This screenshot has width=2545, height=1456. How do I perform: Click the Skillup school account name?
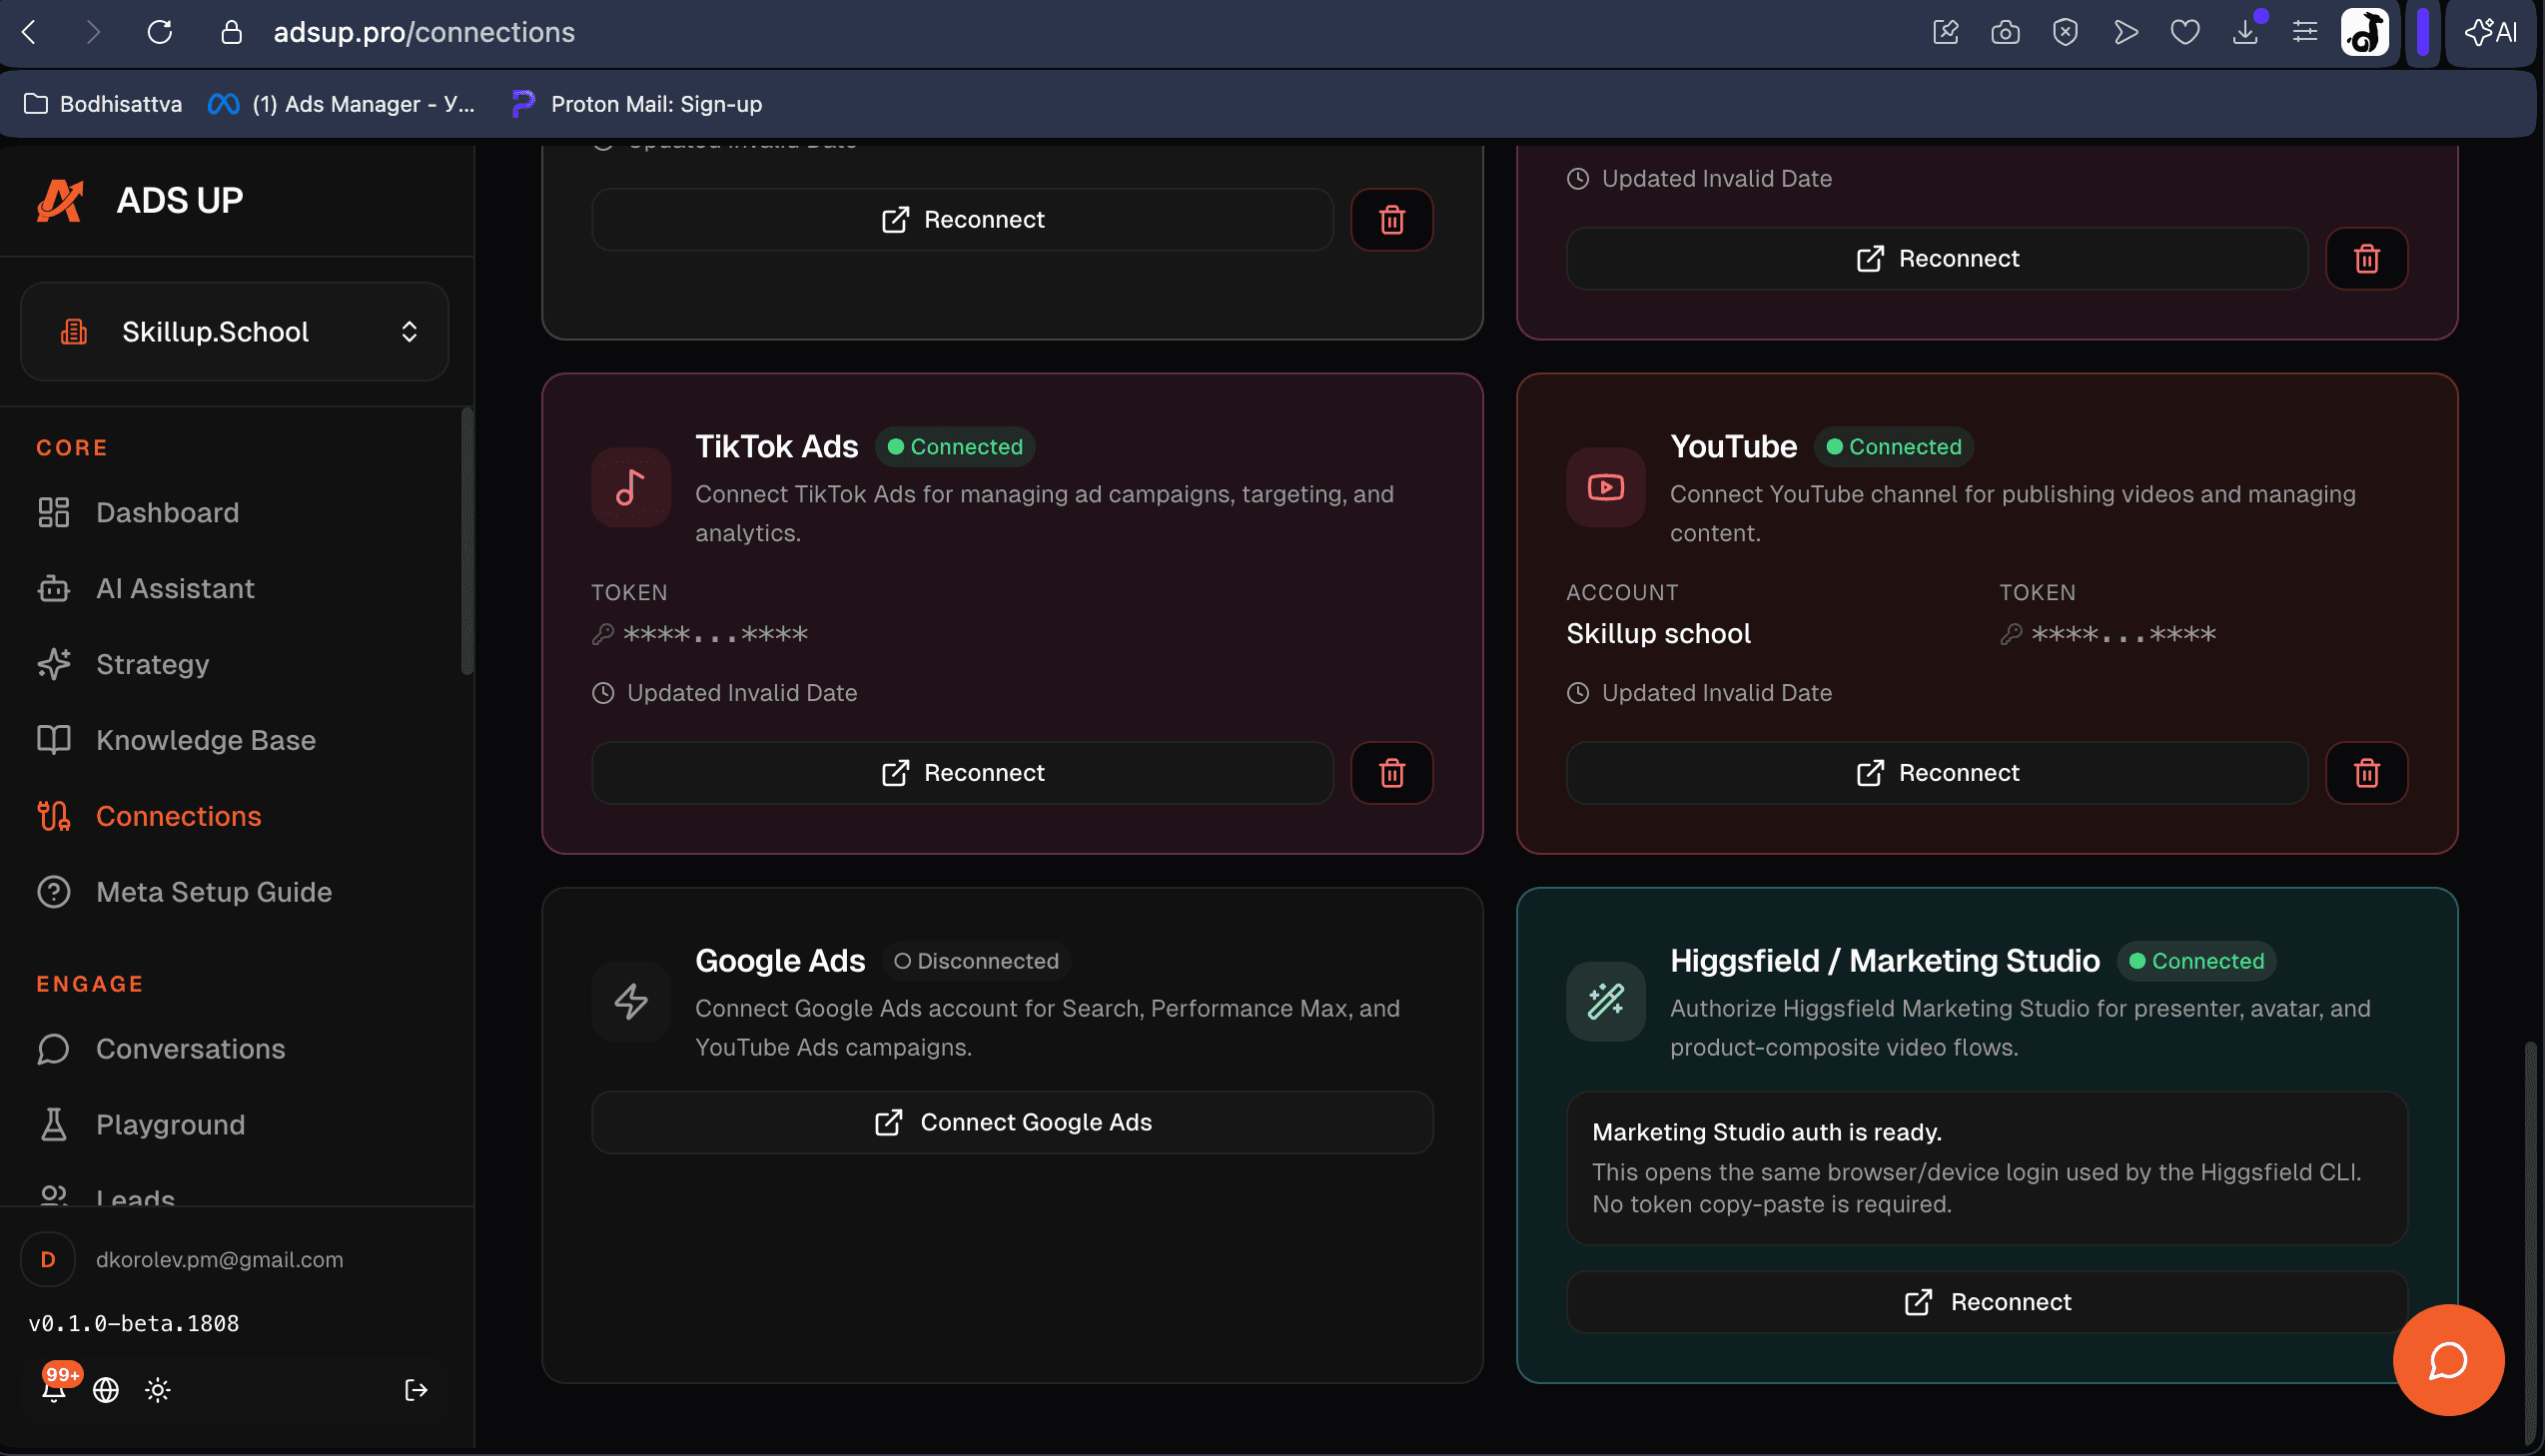[x=1658, y=634]
